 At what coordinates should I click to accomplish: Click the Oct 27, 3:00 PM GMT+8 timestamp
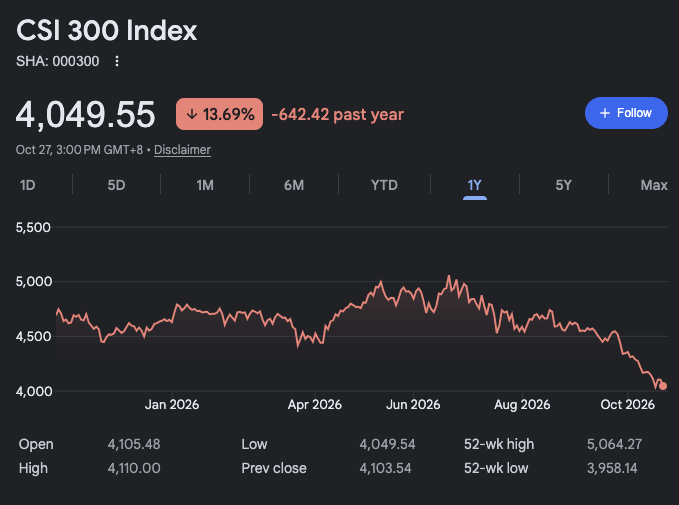coord(79,150)
